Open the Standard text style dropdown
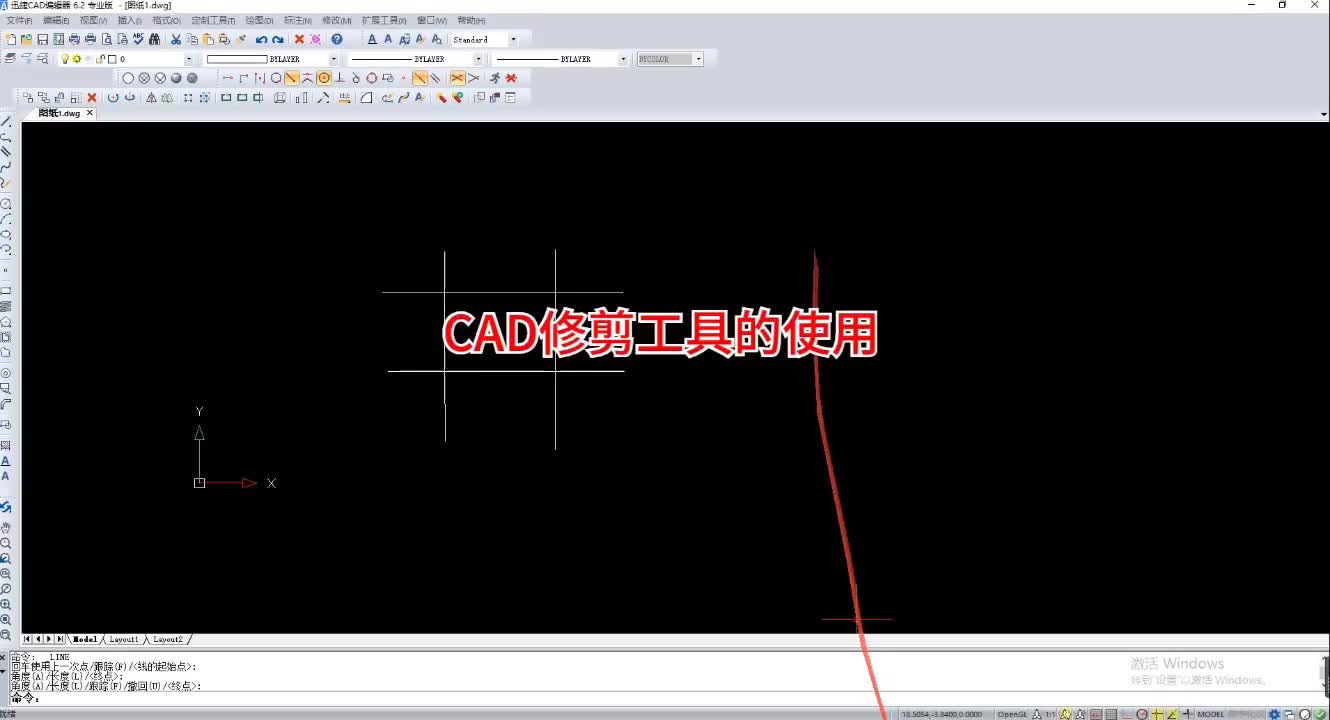Screen dimensions: 1330x720 [512, 39]
